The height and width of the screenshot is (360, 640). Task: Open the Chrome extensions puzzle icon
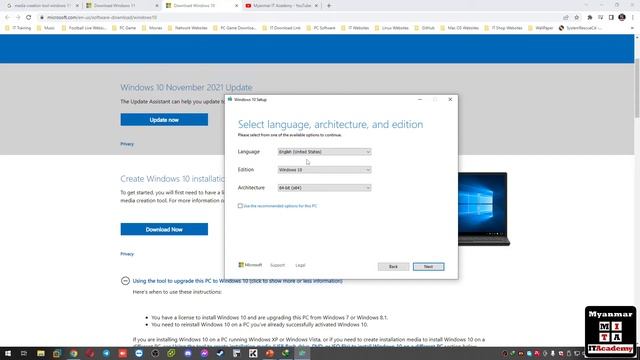[590, 18]
